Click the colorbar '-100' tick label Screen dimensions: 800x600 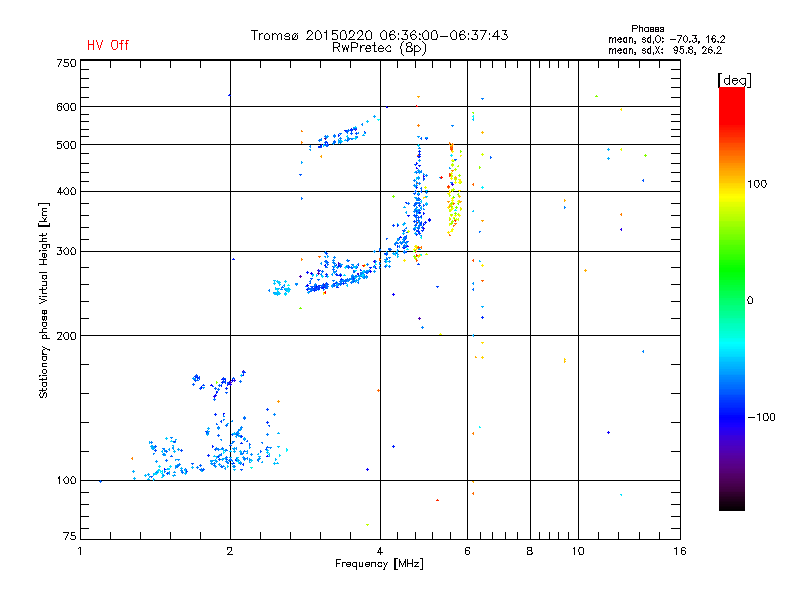click(x=761, y=417)
